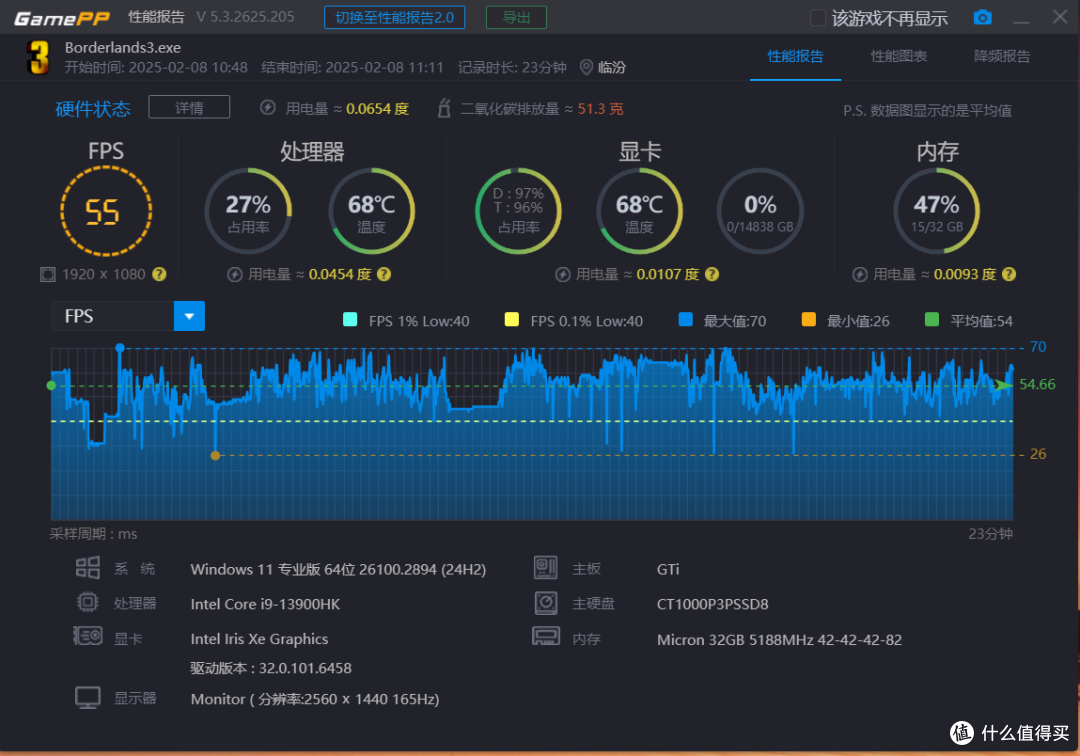Toggle the FPS 0.1% Low yellow legend swatch

point(512,319)
